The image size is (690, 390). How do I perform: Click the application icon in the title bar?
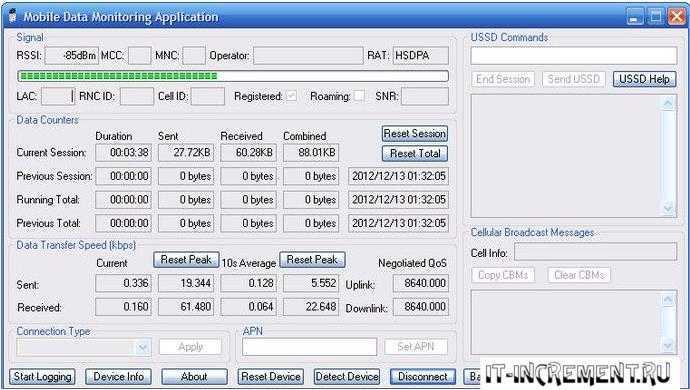click(12, 16)
